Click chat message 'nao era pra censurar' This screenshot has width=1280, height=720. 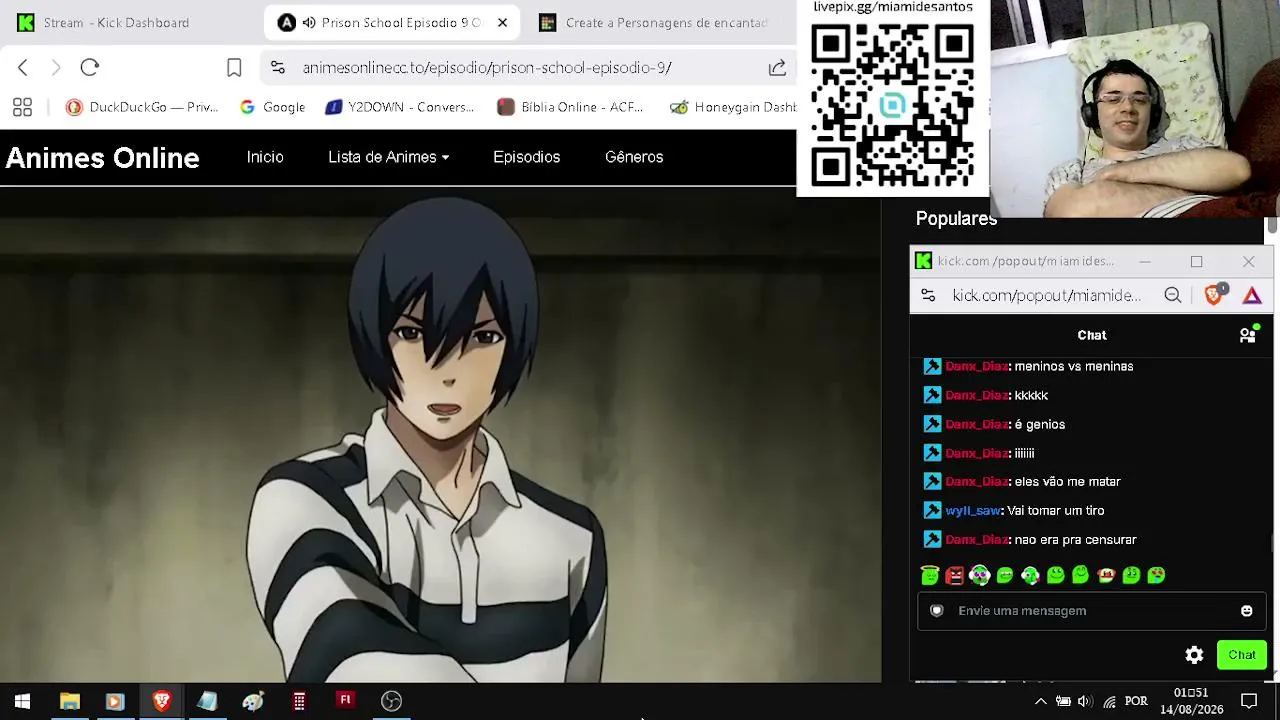(1075, 539)
